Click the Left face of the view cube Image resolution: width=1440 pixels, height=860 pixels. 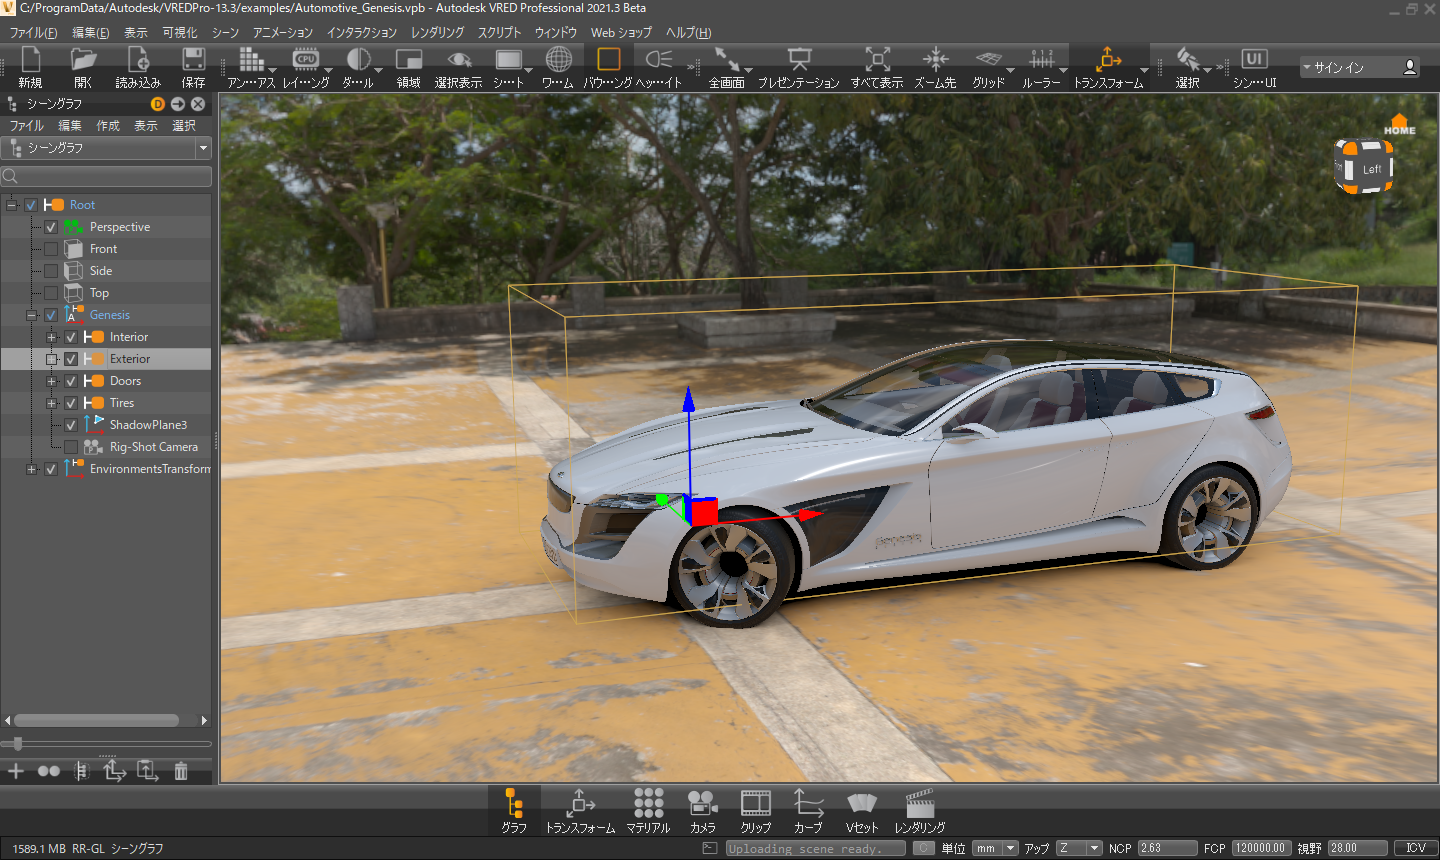(x=1371, y=169)
